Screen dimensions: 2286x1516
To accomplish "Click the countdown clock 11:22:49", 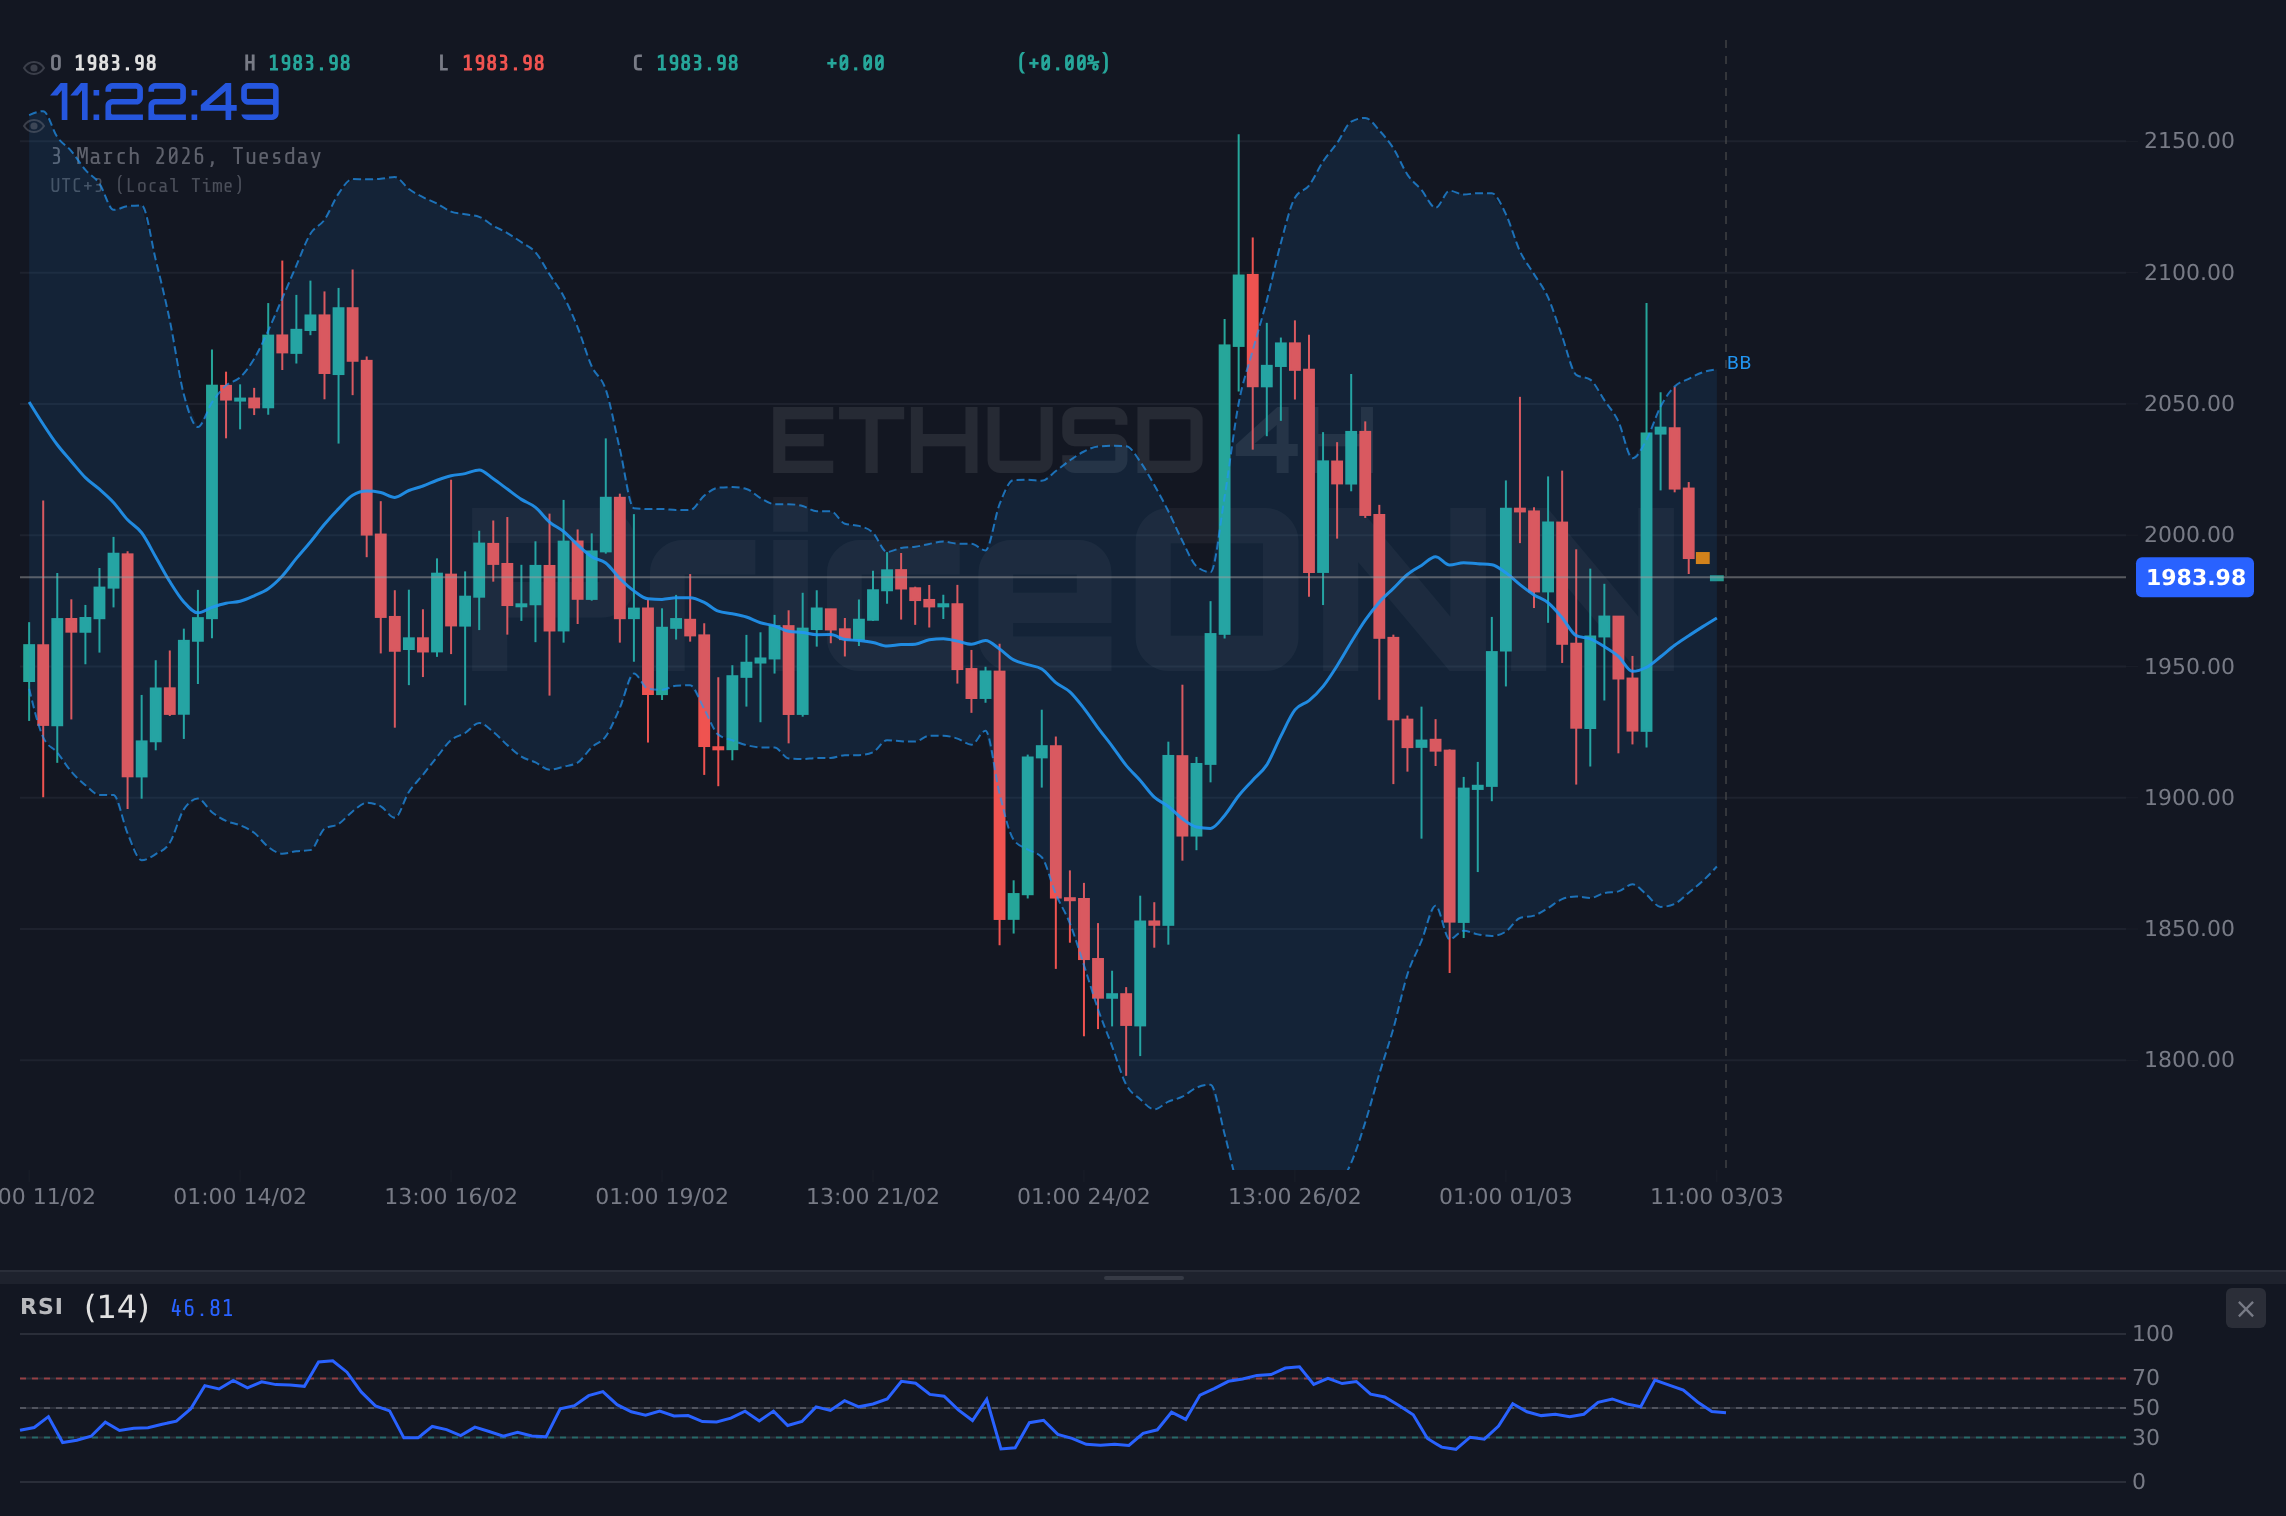I will point(163,101).
